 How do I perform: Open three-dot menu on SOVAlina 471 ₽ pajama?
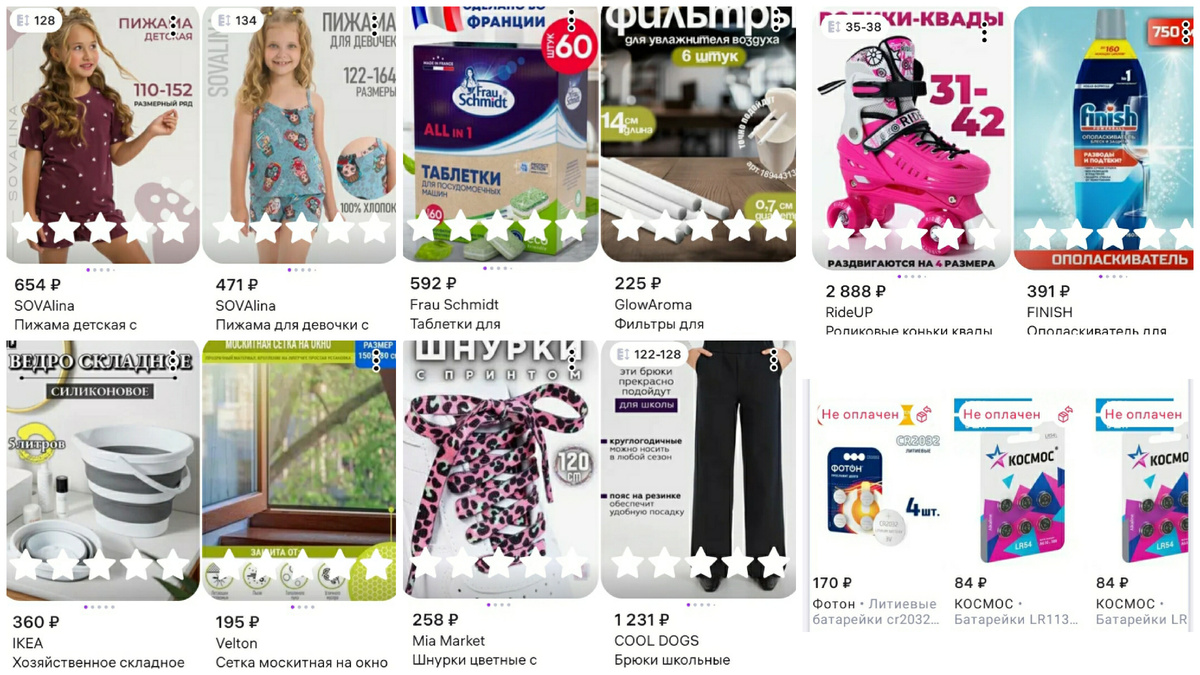click(375, 26)
